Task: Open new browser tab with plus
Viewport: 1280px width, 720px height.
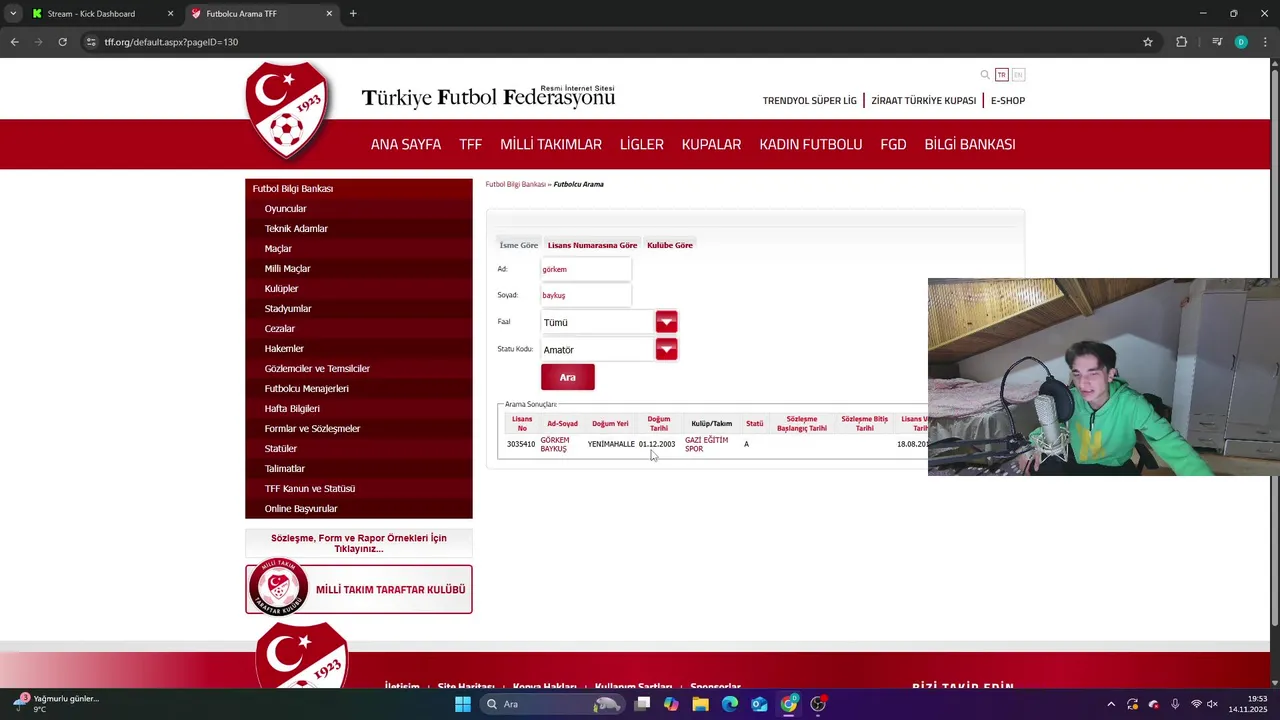Action: (353, 14)
